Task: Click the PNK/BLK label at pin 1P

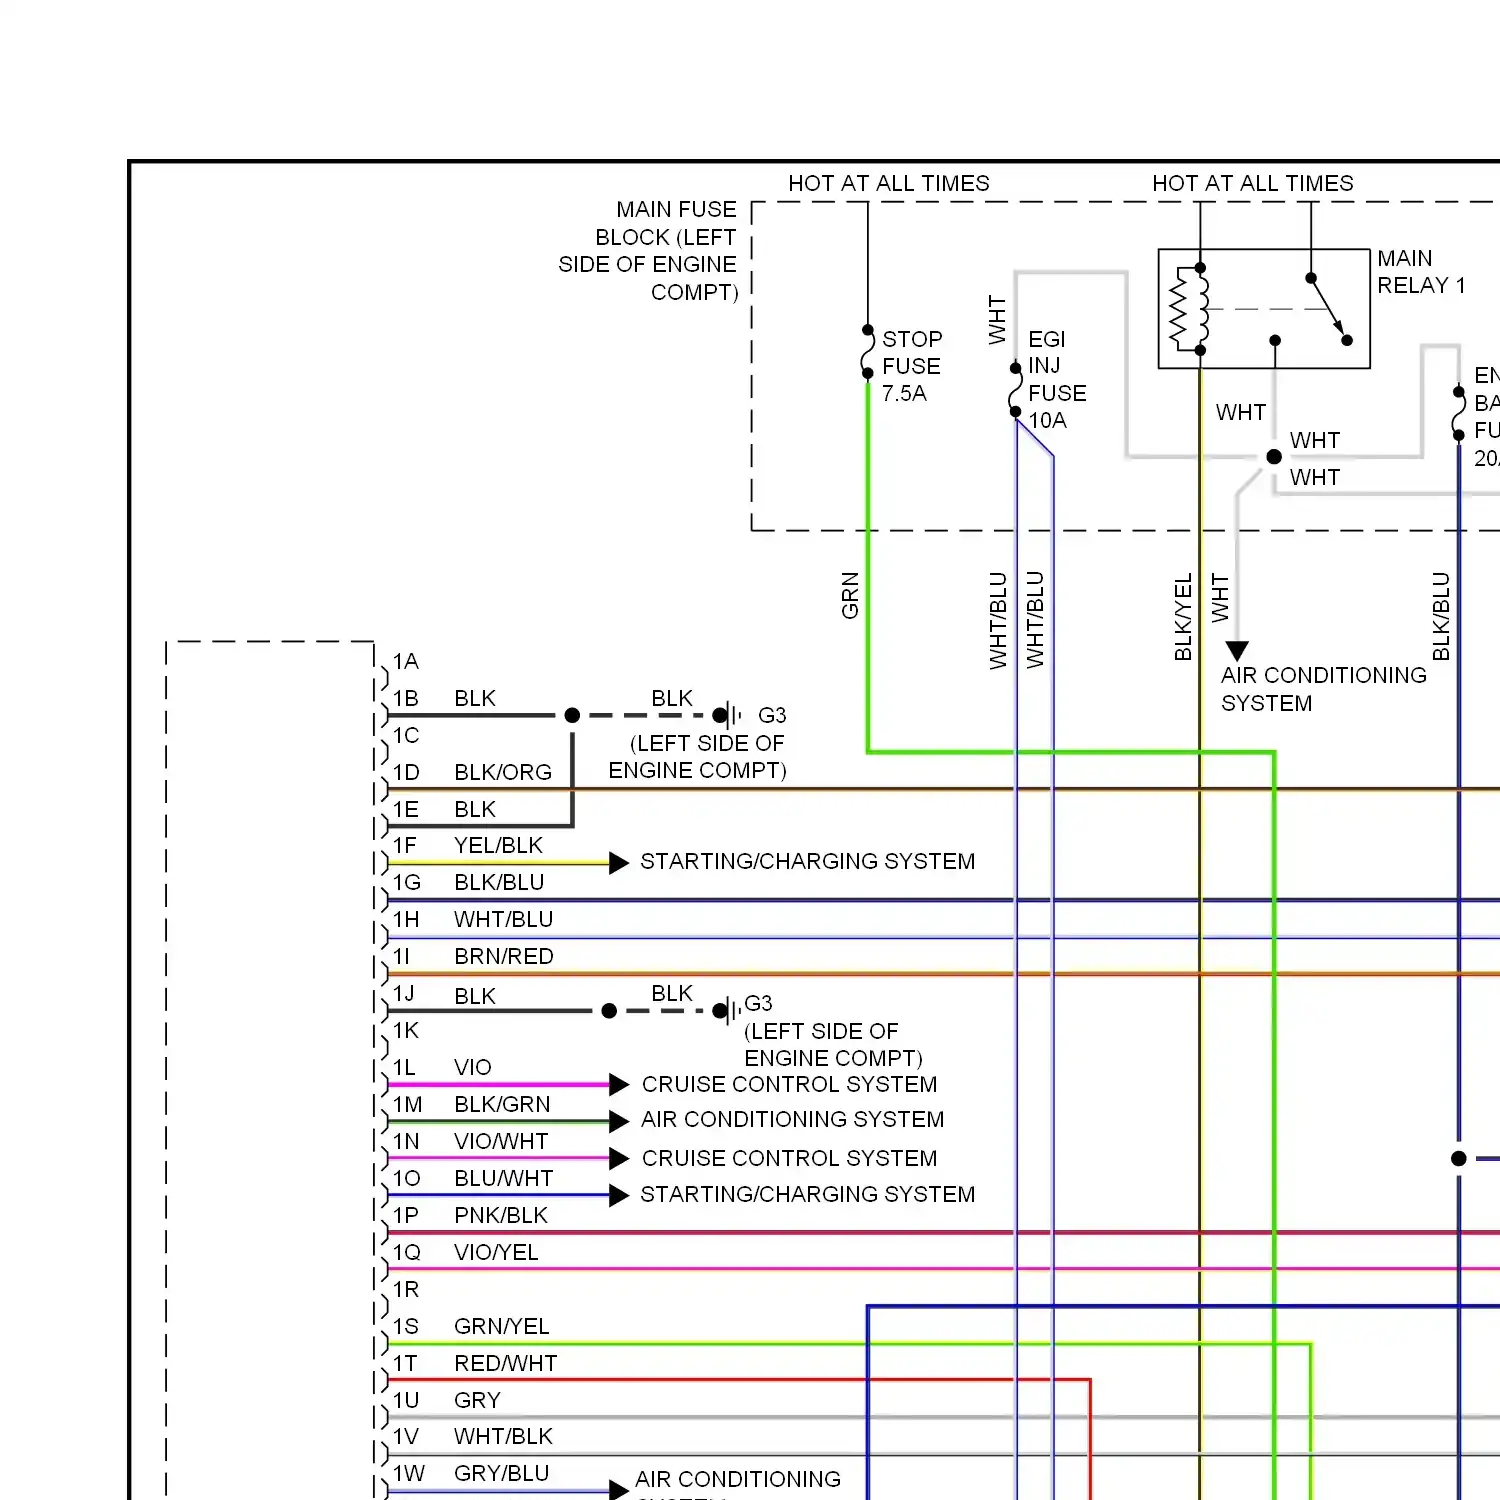Action: coord(501,1215)
